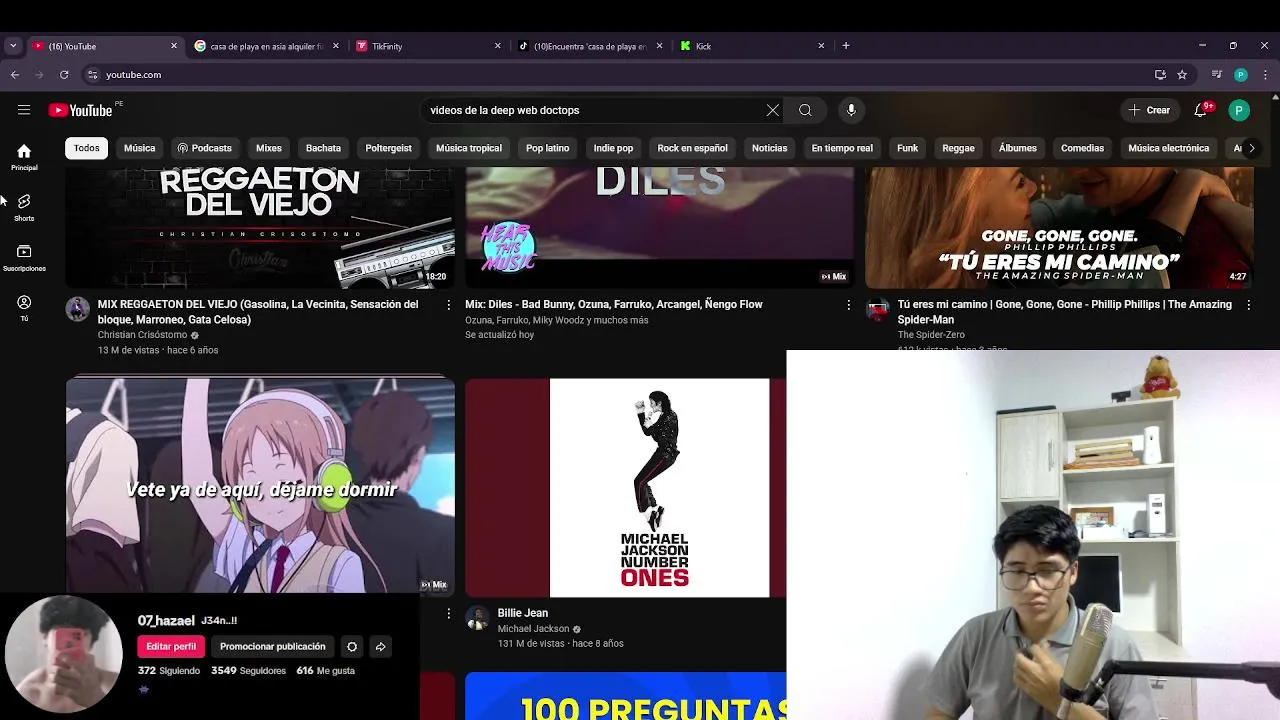Open the Billie Jean video title
This screenshot has width=1280, height=720.
click(523, 613)
